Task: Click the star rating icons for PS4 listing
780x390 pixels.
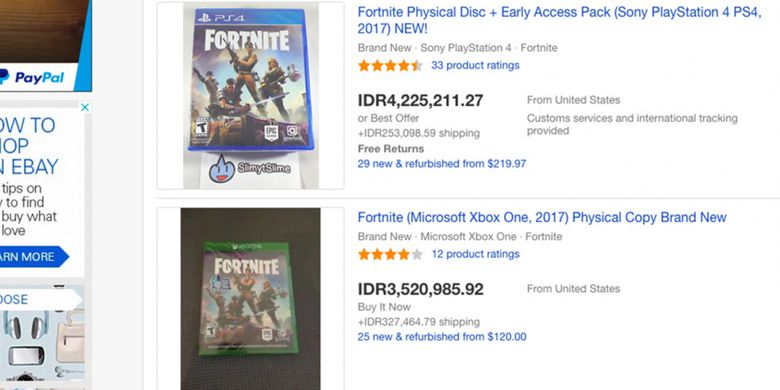Action: pos(390,65)
